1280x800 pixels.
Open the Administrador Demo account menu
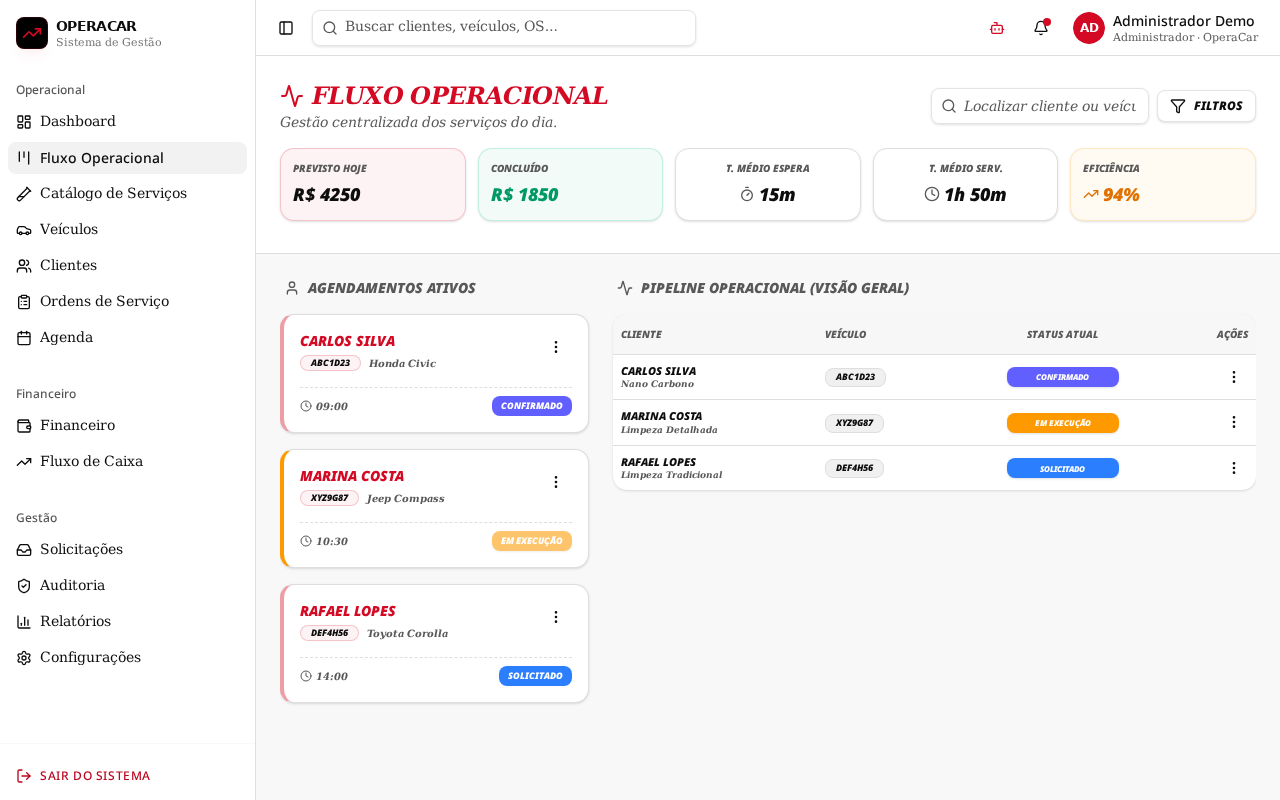coord(1166,28)
